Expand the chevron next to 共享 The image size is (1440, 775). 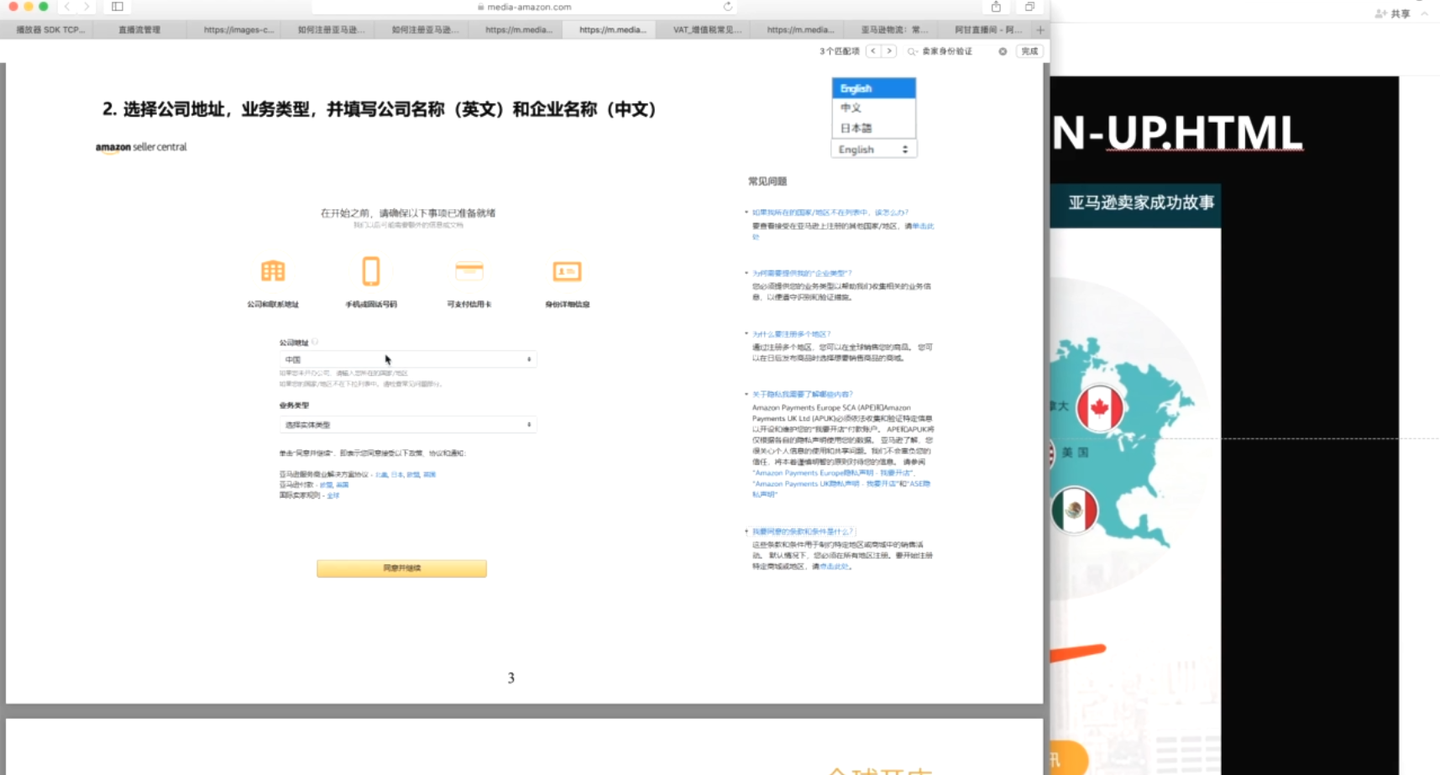1424,14
